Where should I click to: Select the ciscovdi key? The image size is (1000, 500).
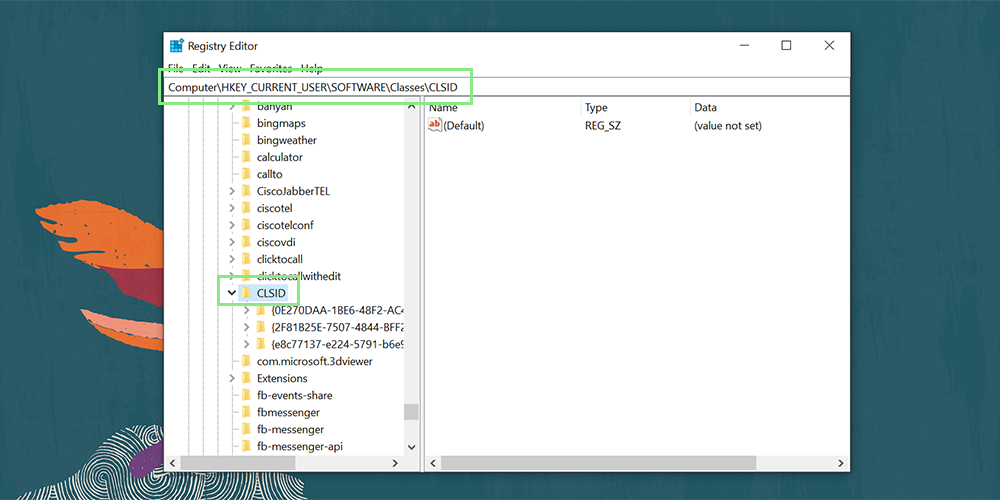[x=276, y=242]
